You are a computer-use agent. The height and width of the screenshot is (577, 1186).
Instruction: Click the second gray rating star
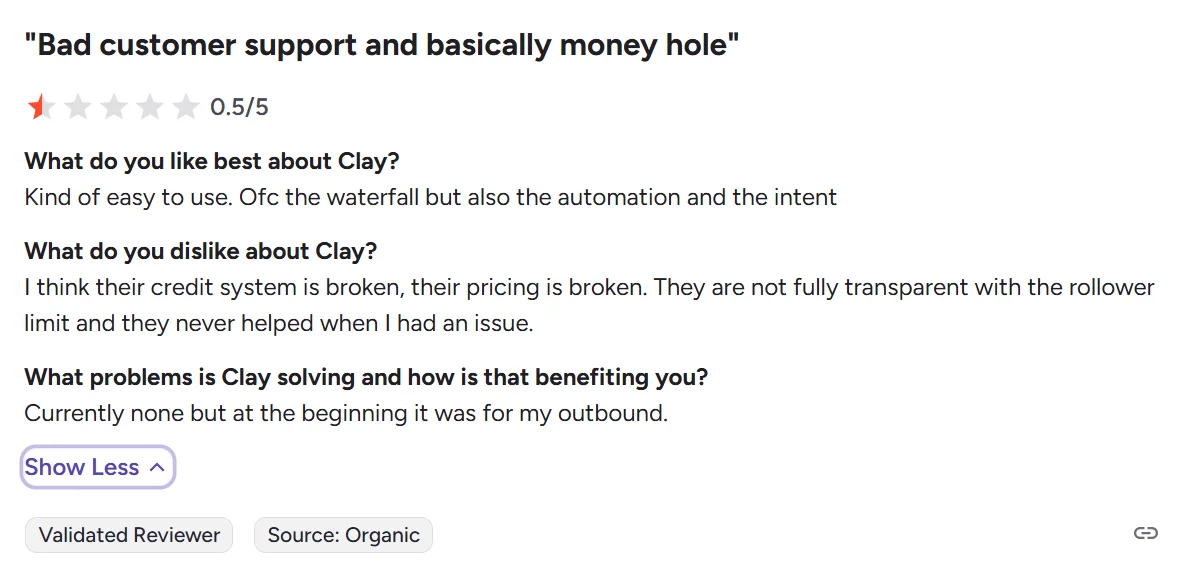pos(77,107)
